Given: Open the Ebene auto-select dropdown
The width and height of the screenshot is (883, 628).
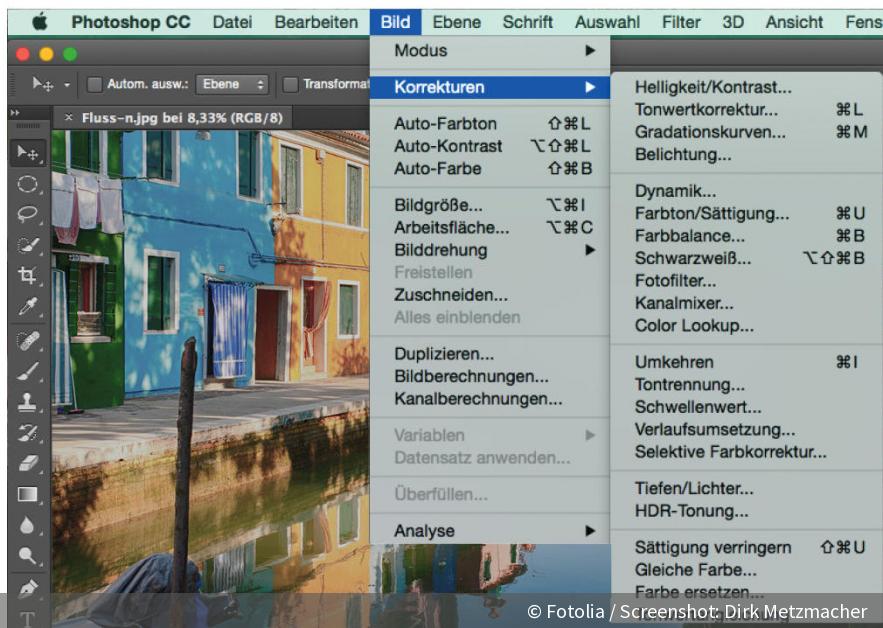Looking at the screenshot, I should tap(232, 84).
